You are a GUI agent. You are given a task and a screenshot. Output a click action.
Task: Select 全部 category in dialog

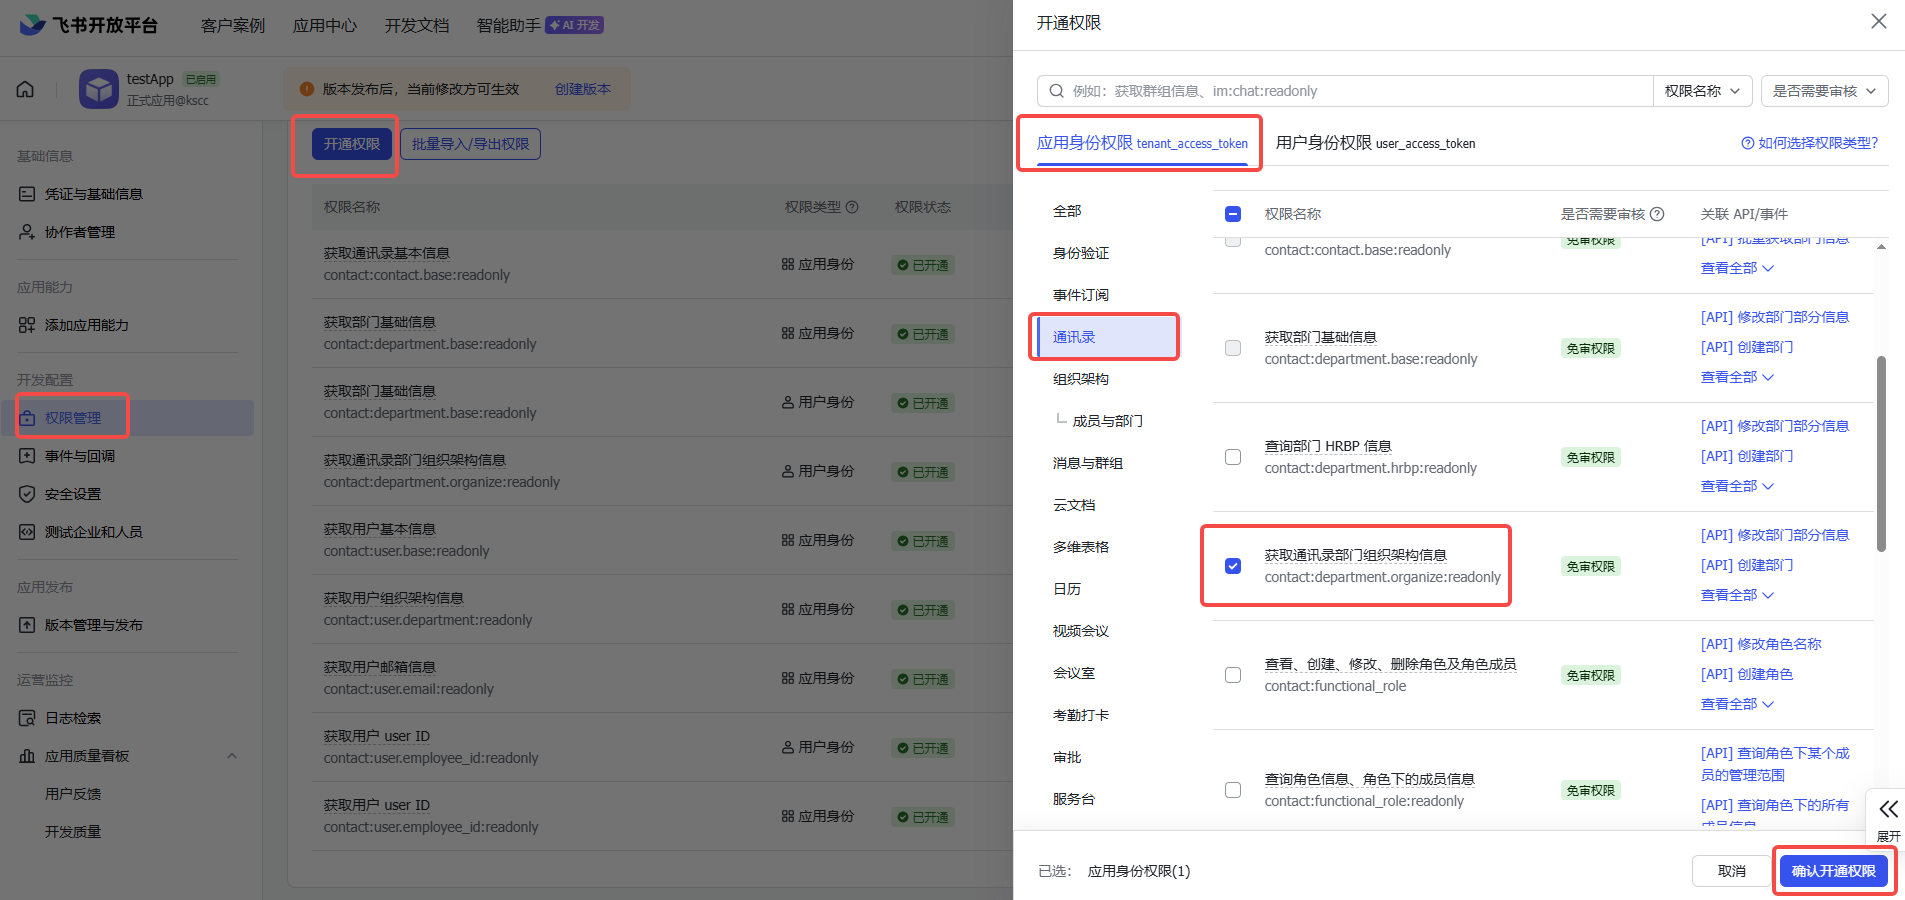point(1067,211)
